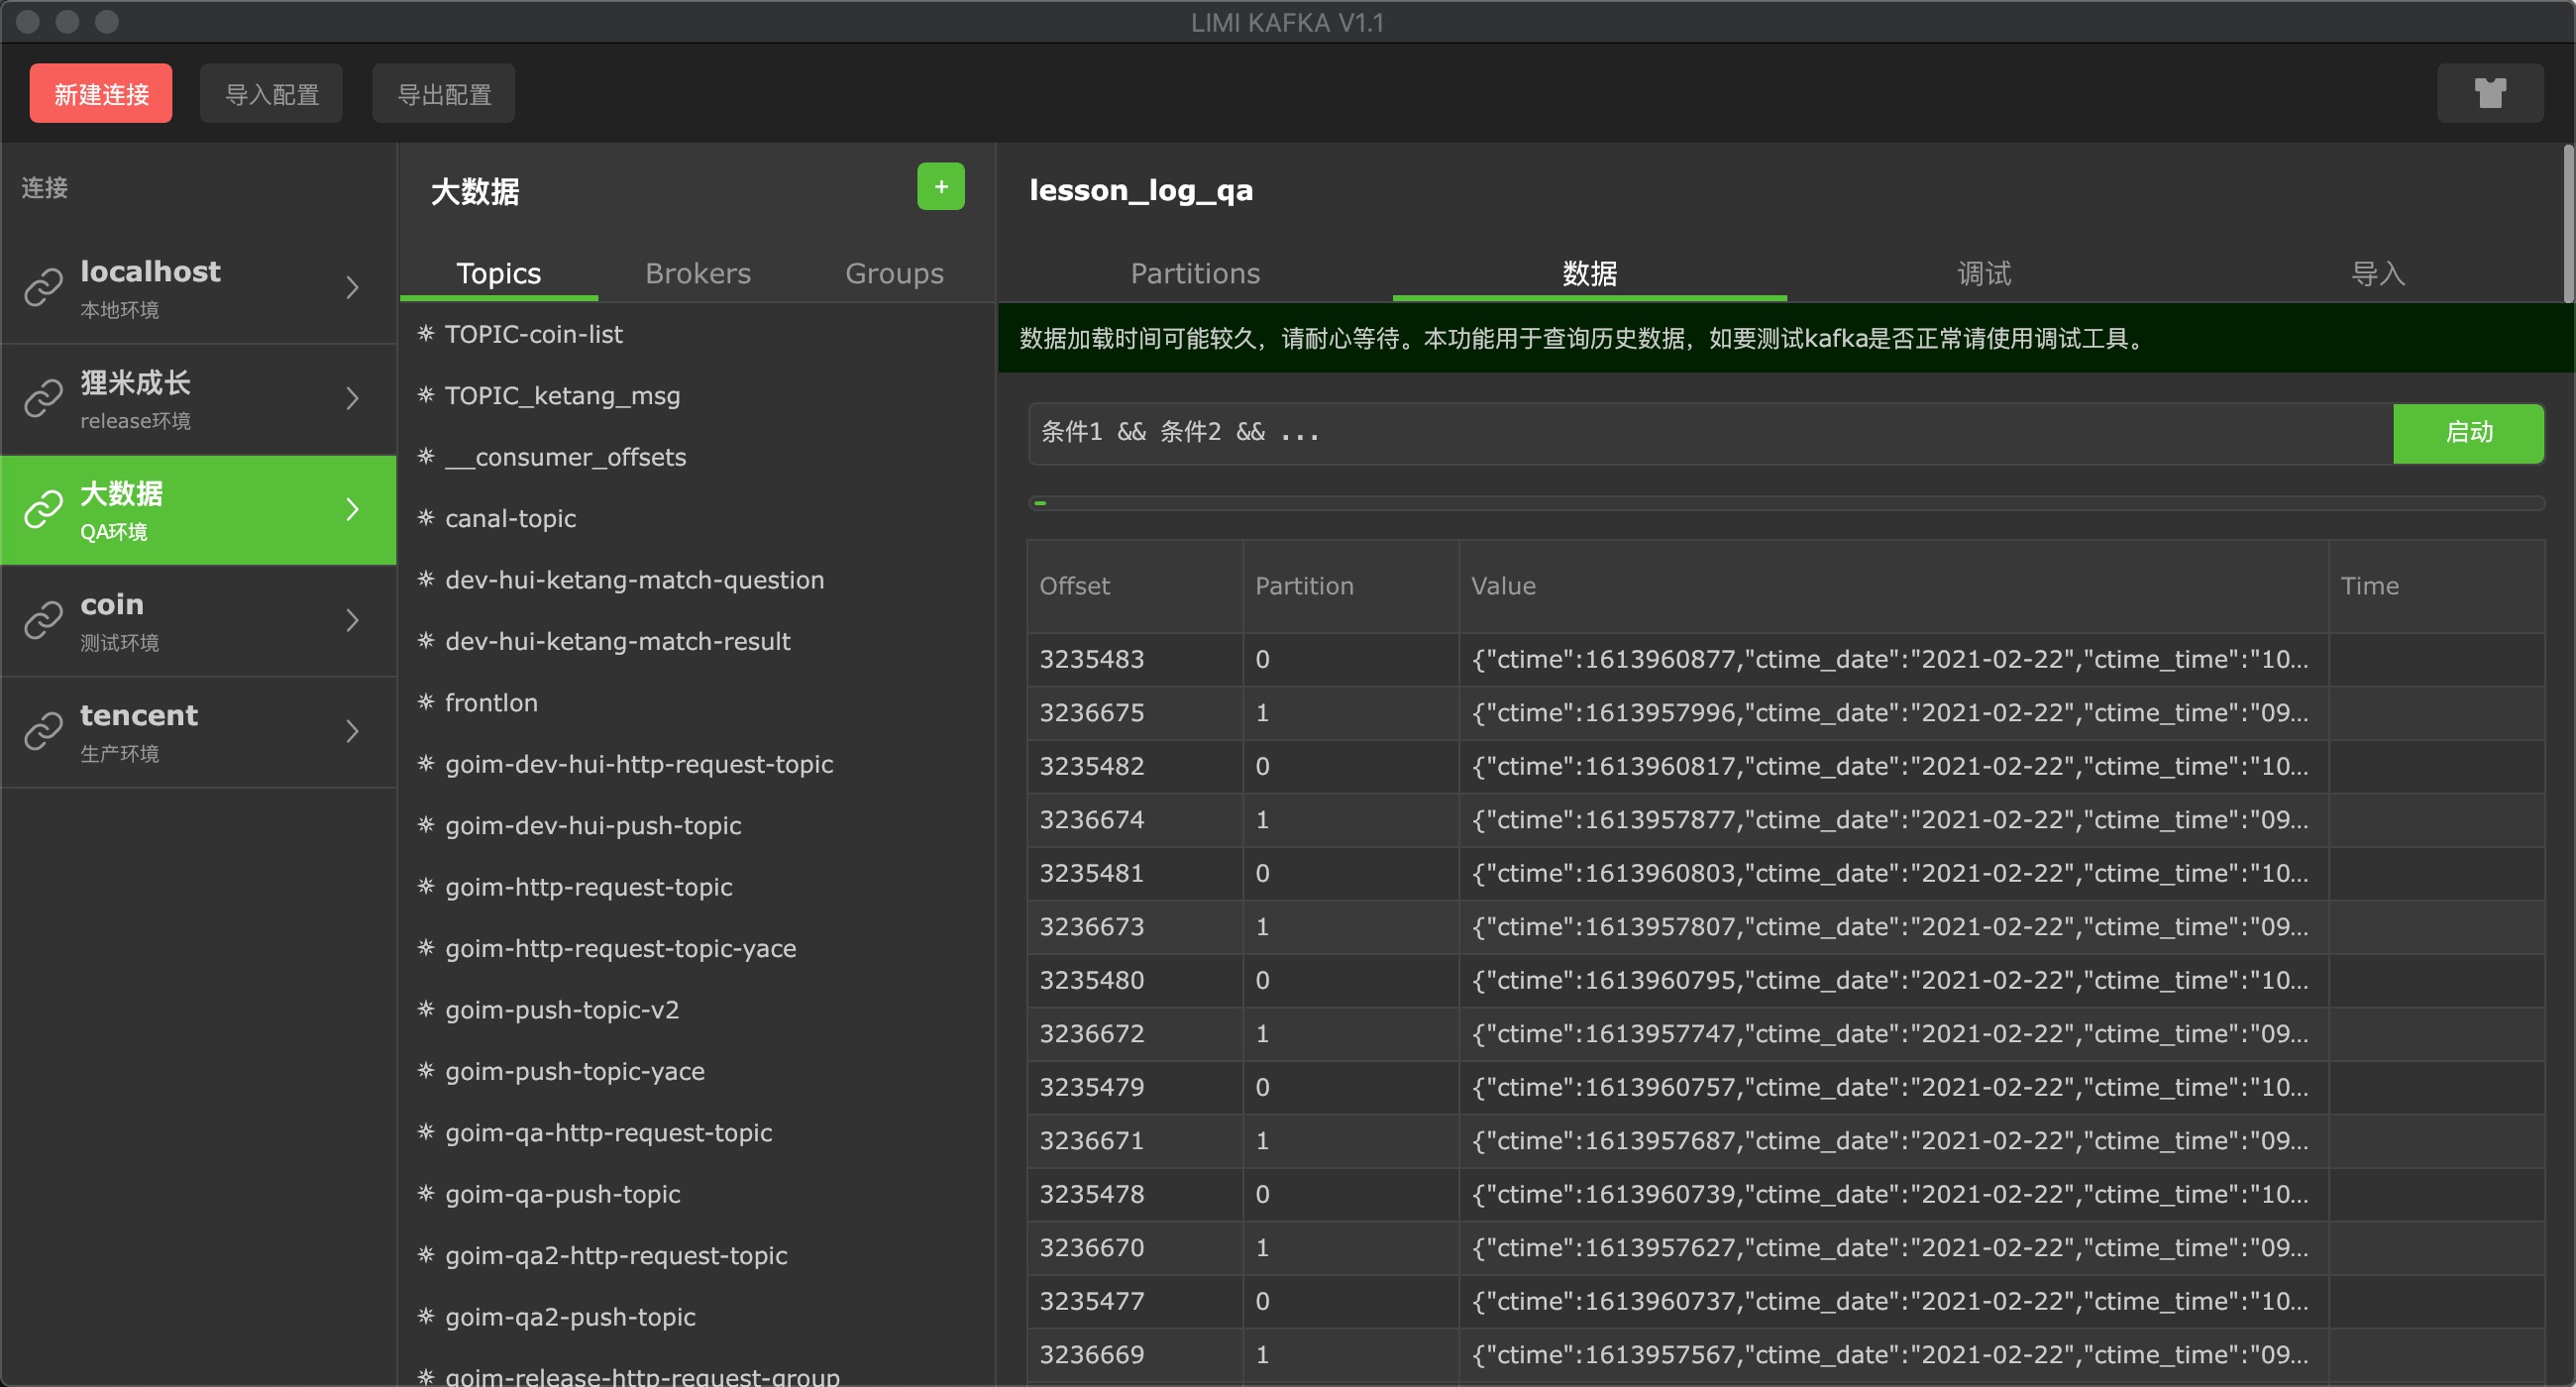Click the link icon beside coin
Screen dimensions: 2576x1387
[x=44, y=621]
